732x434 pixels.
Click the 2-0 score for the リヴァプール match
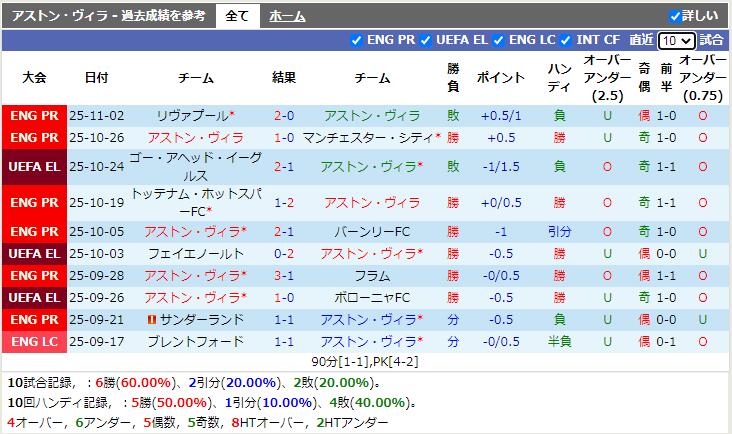tap(283, 115)
